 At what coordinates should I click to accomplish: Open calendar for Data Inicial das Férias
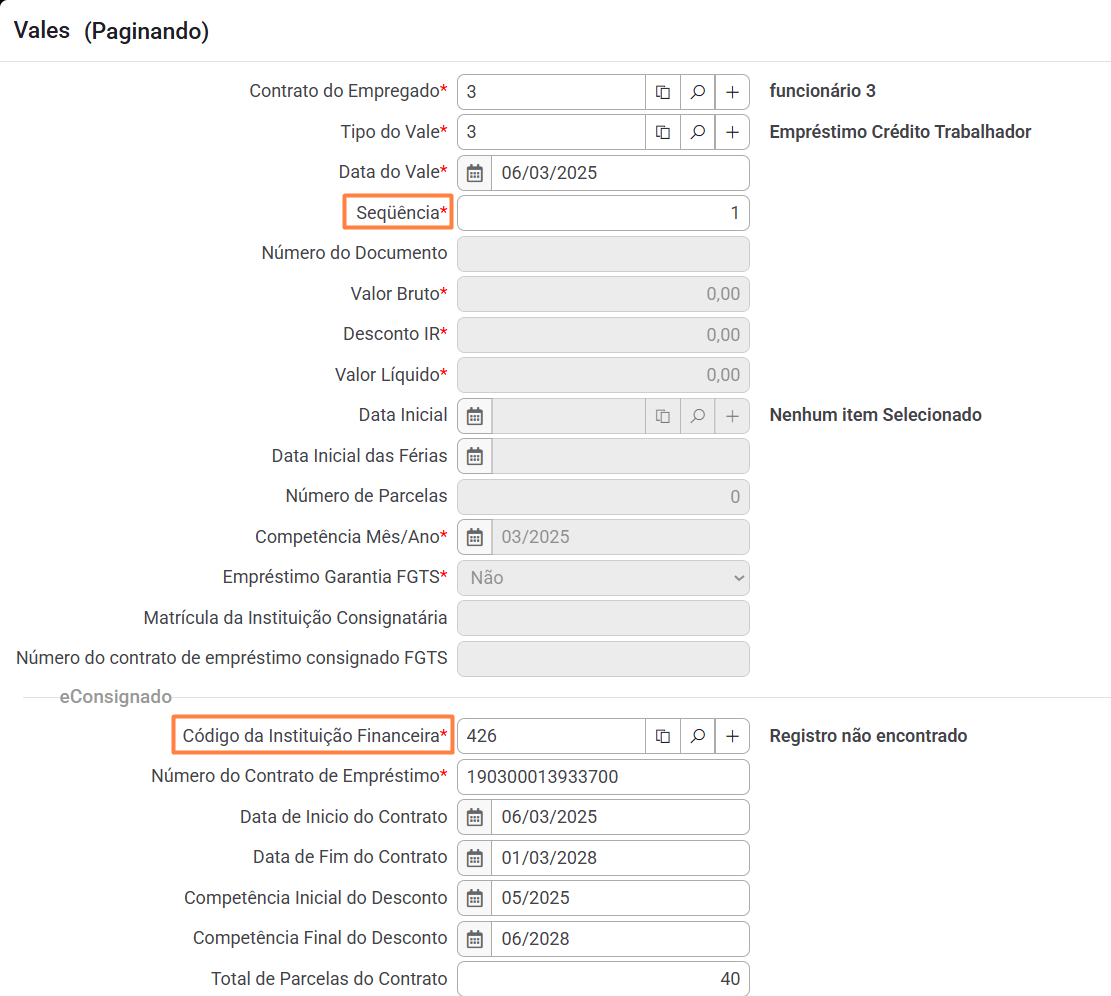tap(475, 456)
